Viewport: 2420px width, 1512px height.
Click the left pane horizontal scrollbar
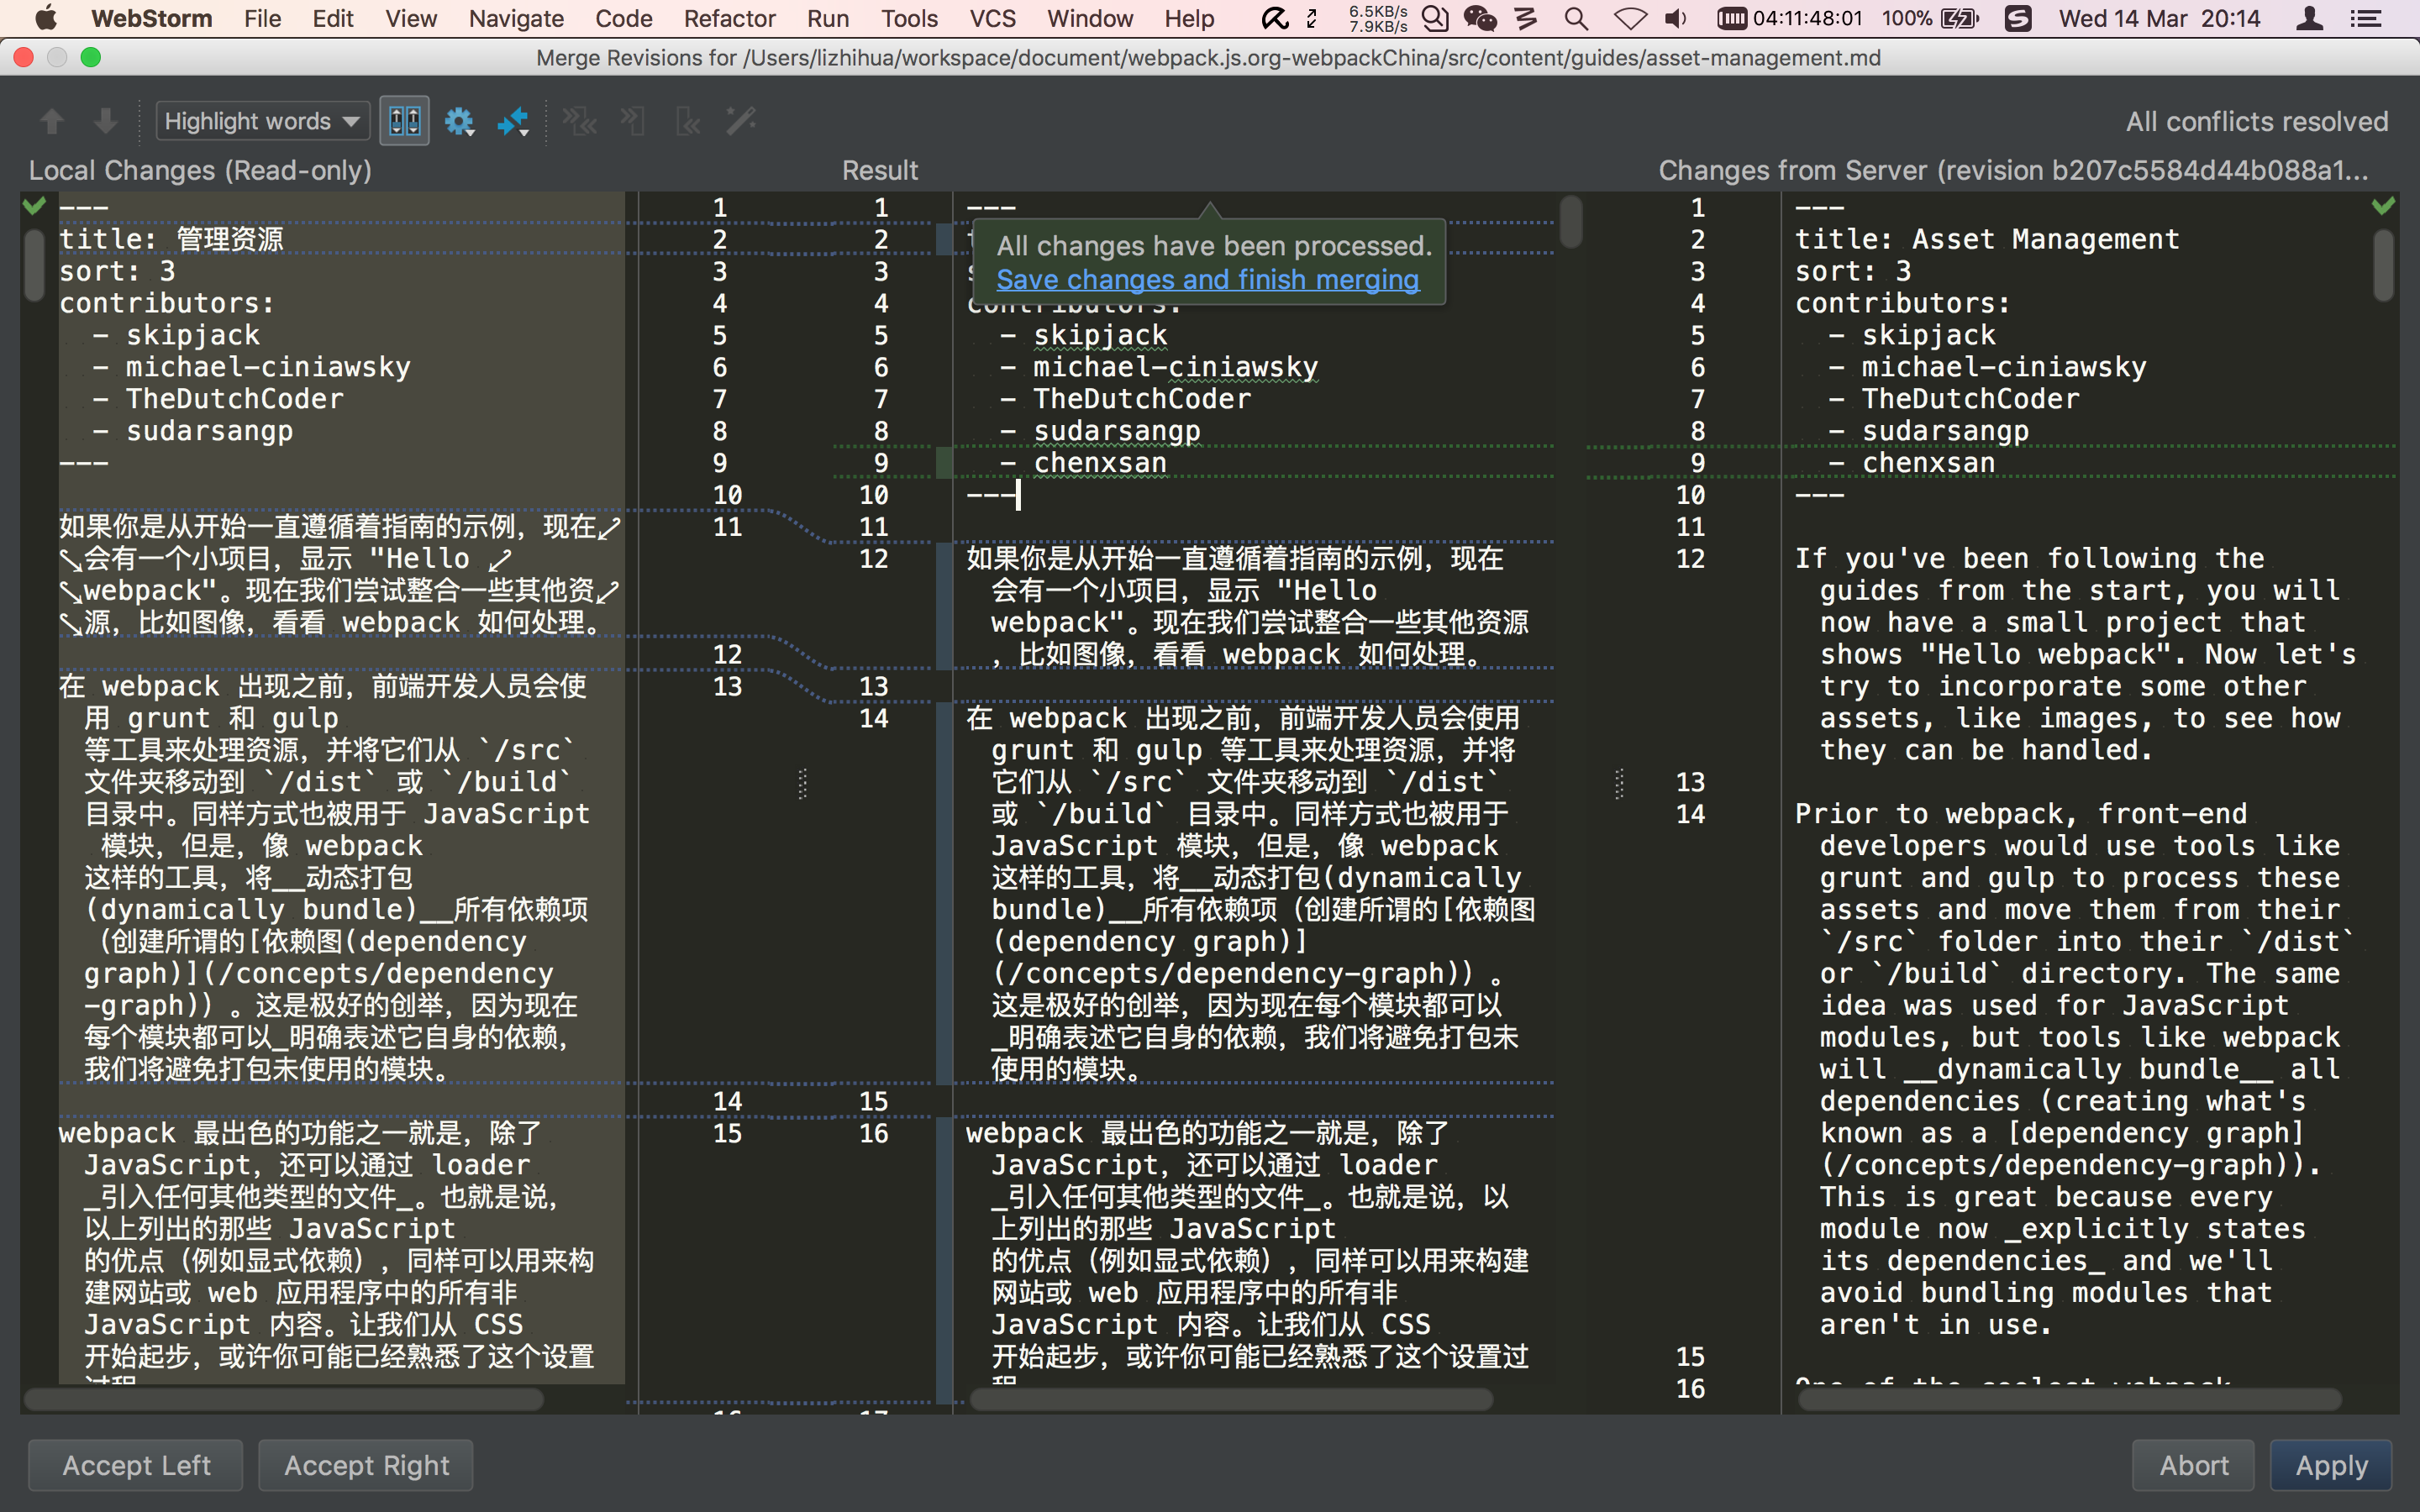[284, 1399]
